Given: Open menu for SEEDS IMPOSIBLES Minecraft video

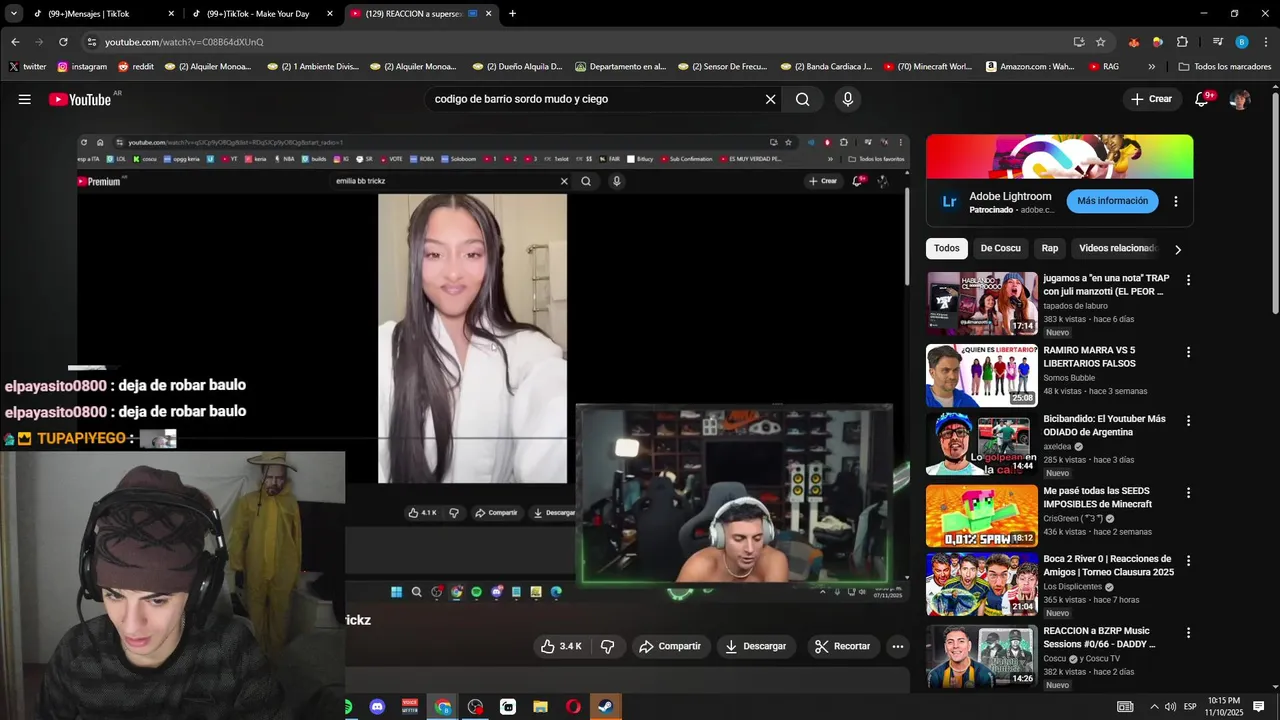Looking at the screenshot, I should tap(1188, 493).
